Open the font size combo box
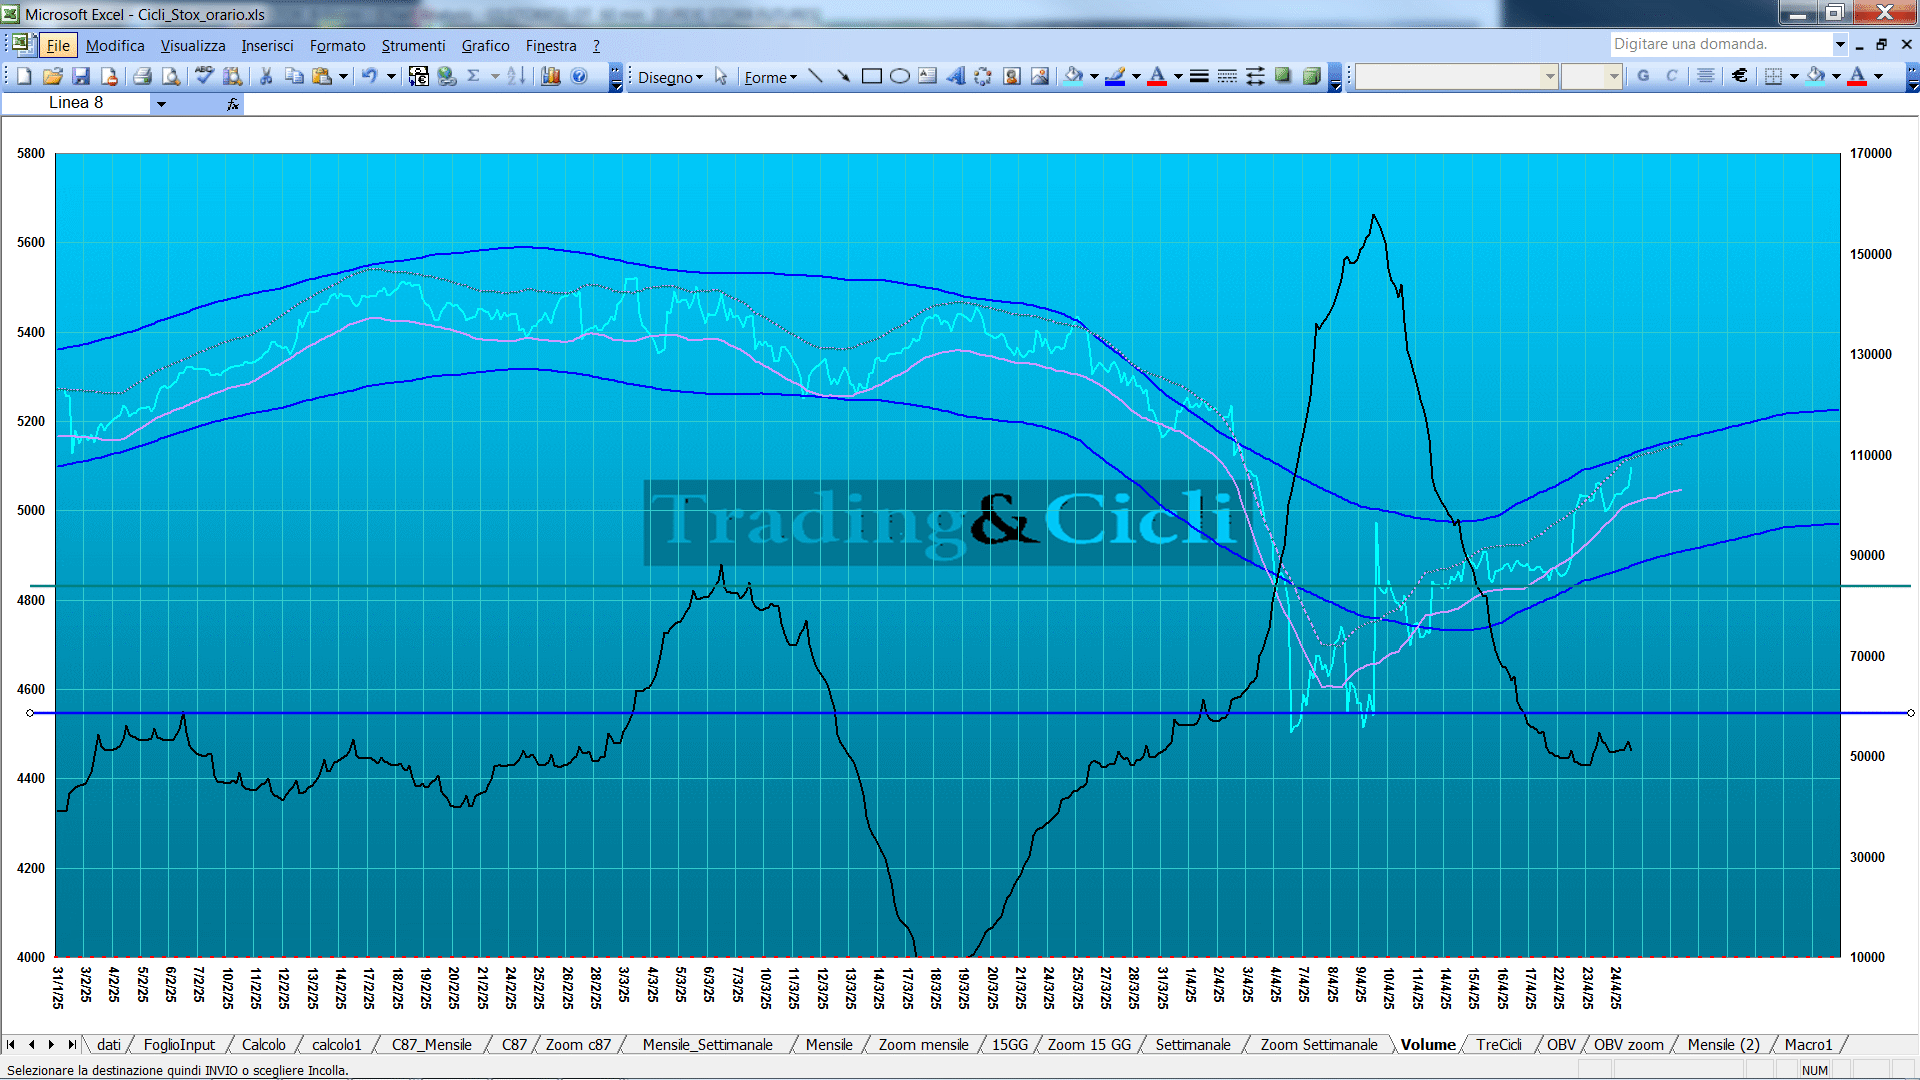Image resolution: width=1920 pixels, height=1080 pixels. pos(1591,76)
